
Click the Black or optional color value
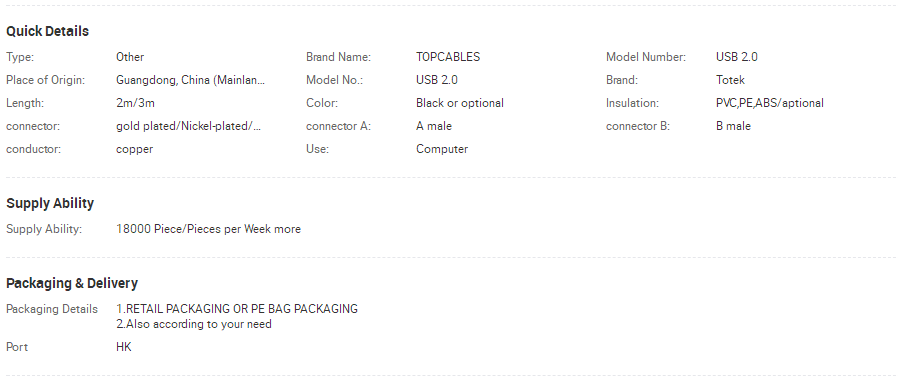click(x=460, y=103)
